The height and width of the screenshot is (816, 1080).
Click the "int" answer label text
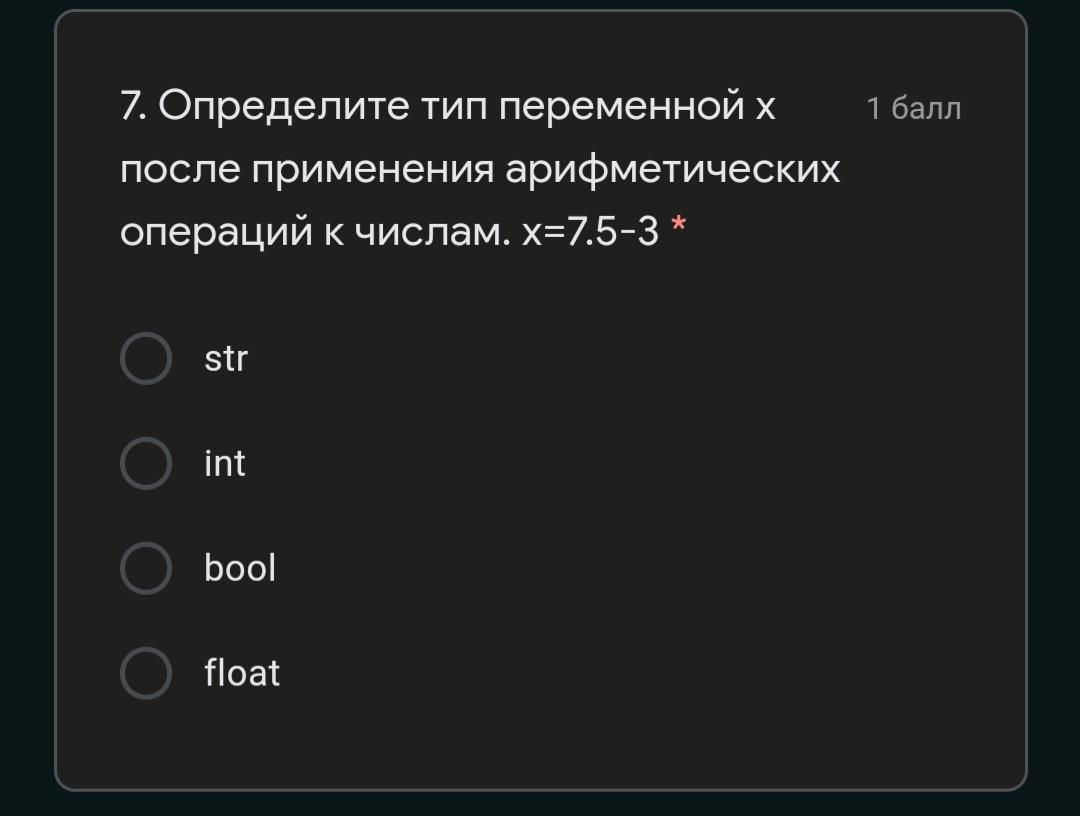[225, 464]
